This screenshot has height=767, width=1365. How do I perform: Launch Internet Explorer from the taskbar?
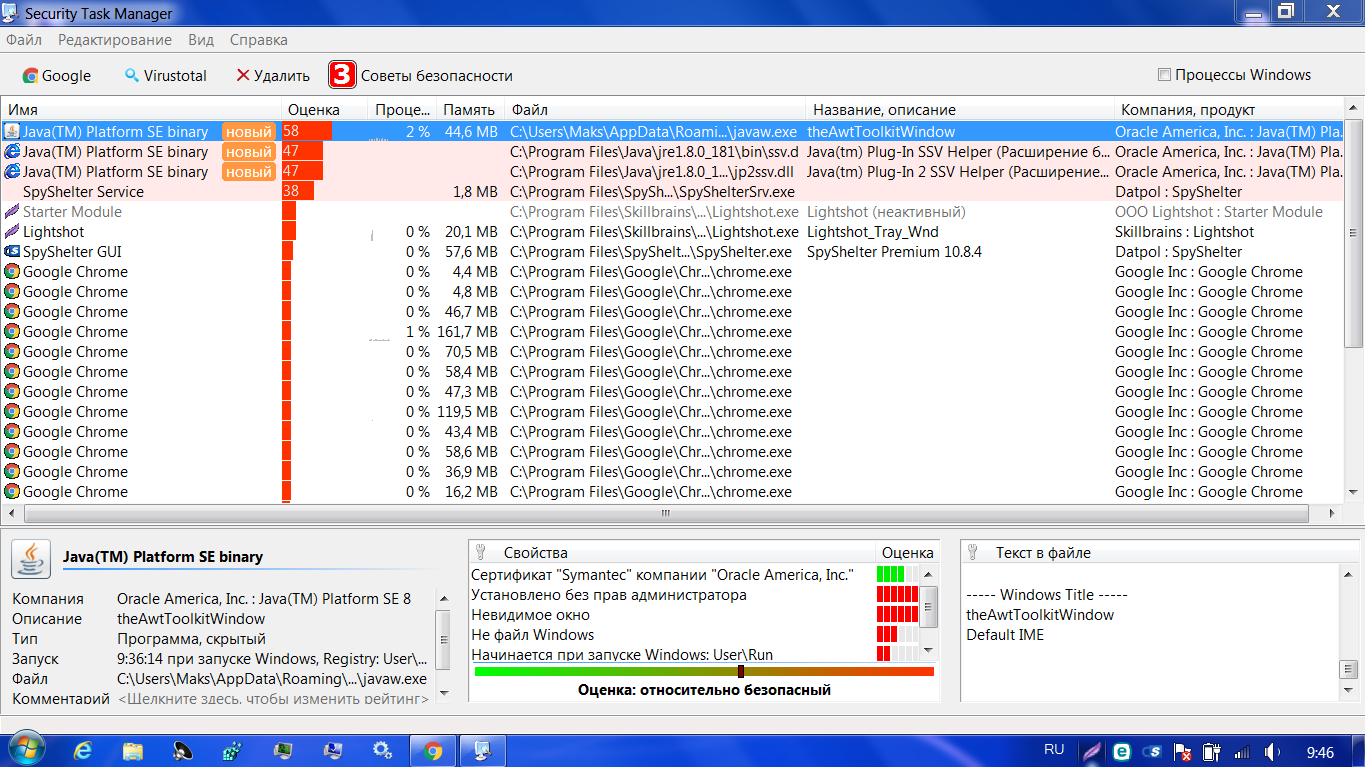(83, 750)
